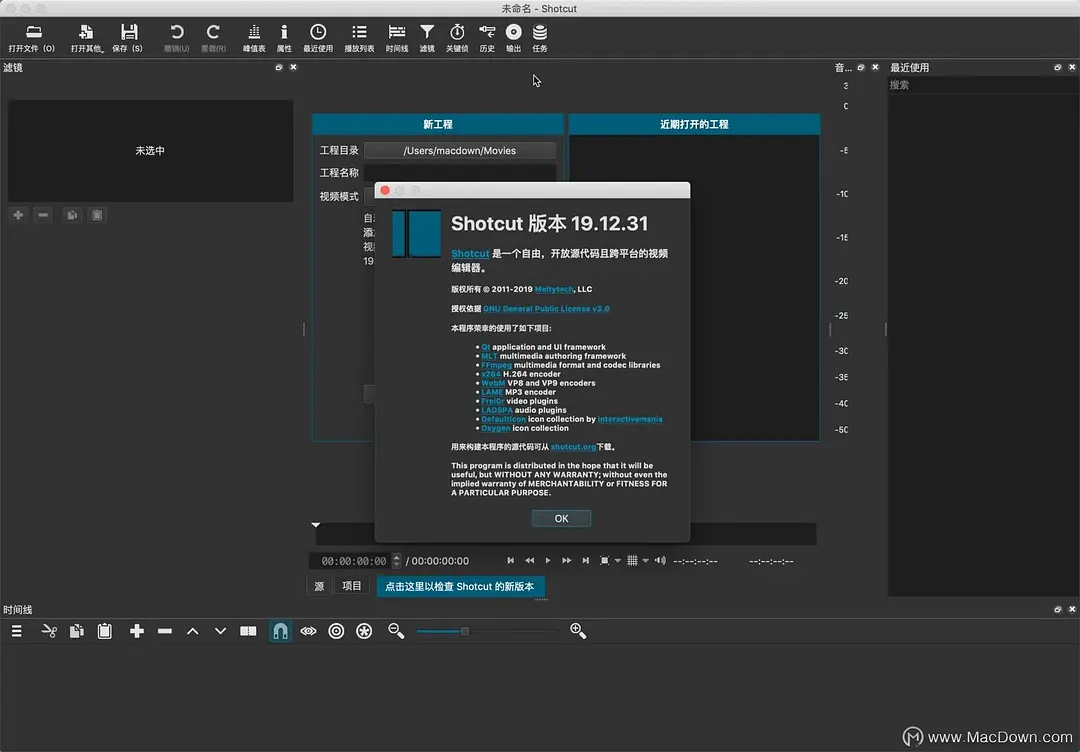Open the Meltytech link
1080x752 pixels.
[554, 289]
